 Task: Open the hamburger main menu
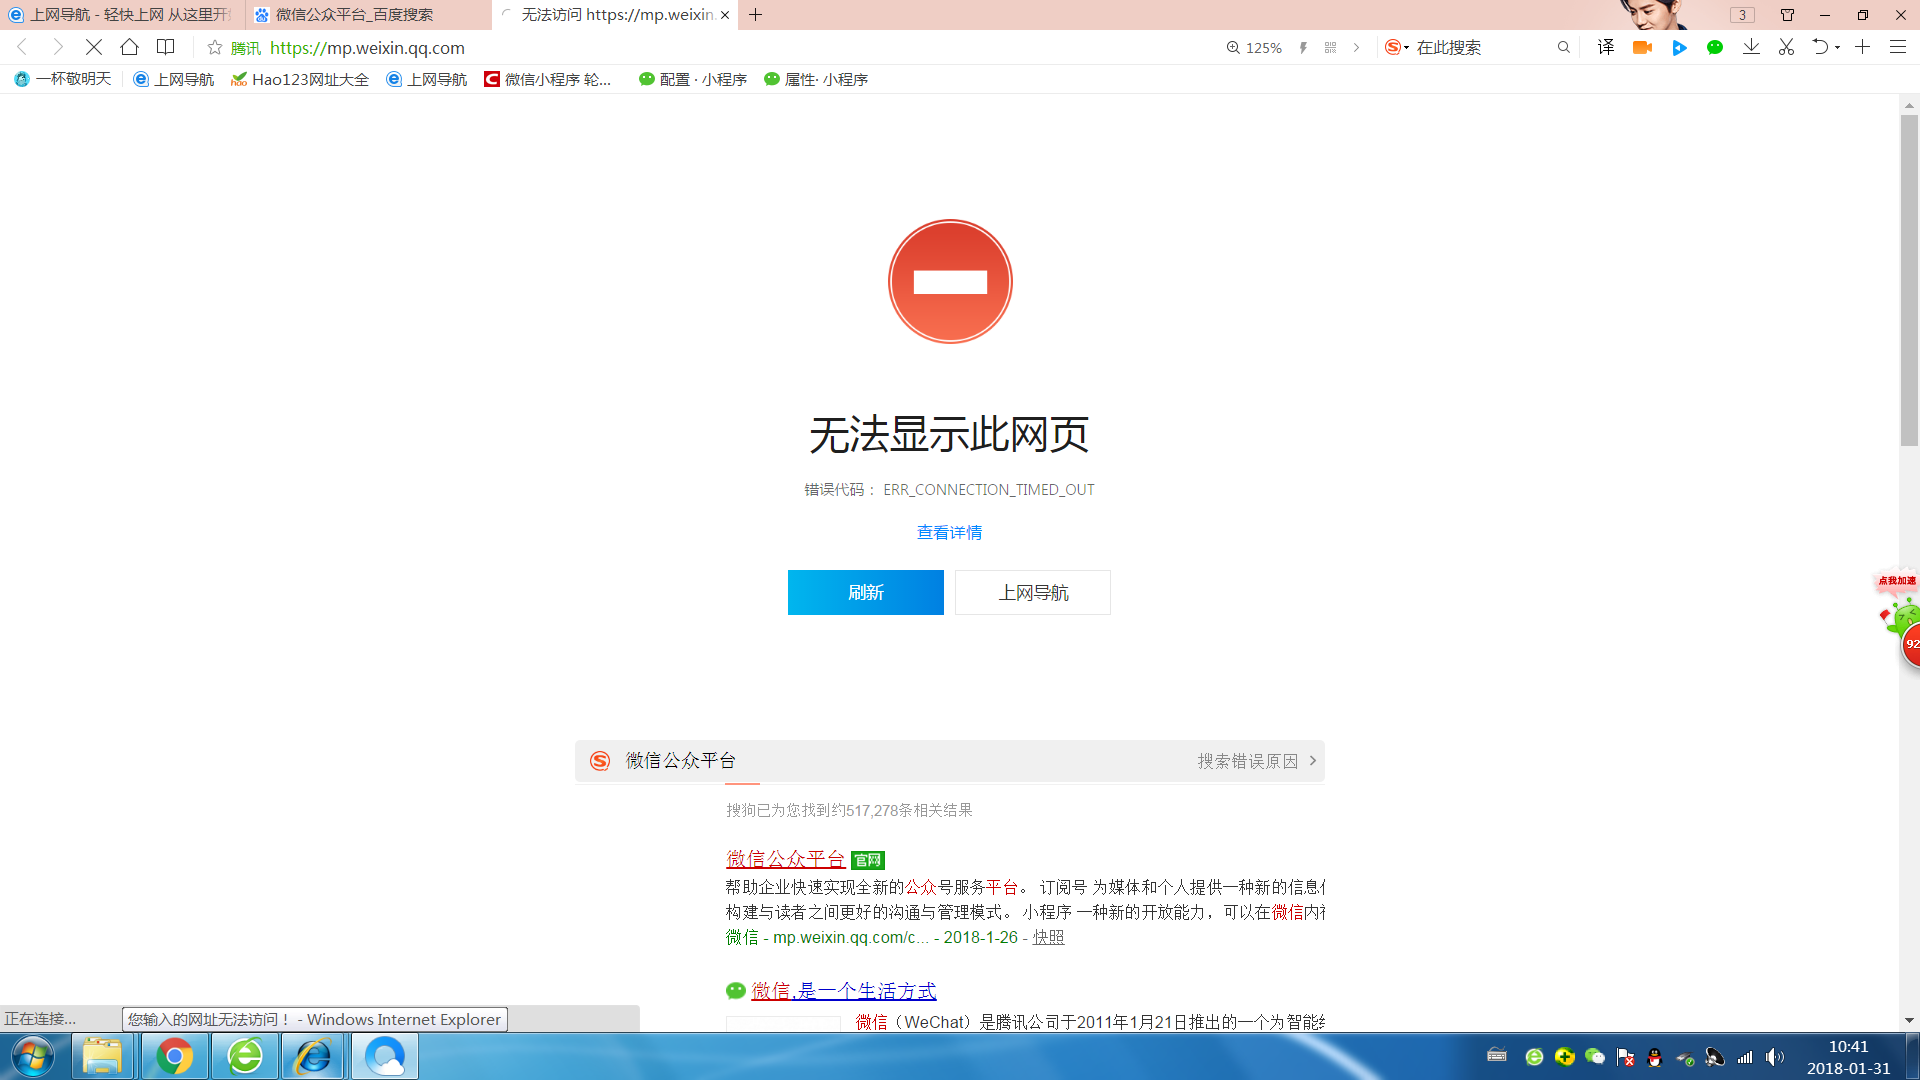pyautogui.click(x=1897, y=47)
